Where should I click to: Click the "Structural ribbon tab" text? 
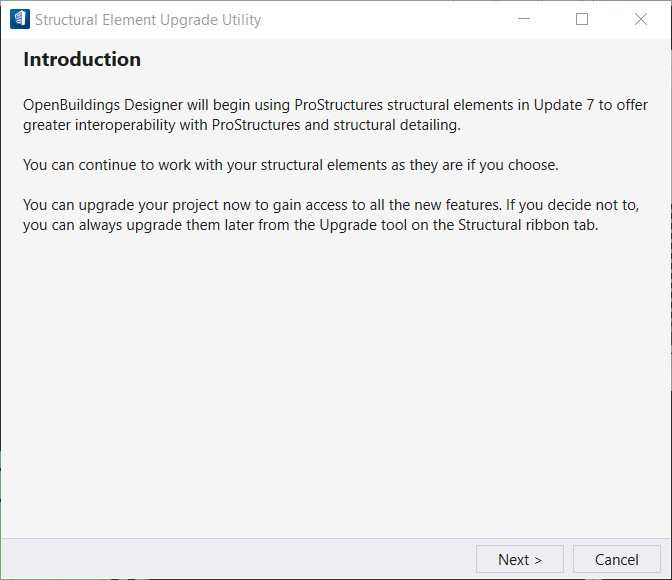(x=528, y=225)
